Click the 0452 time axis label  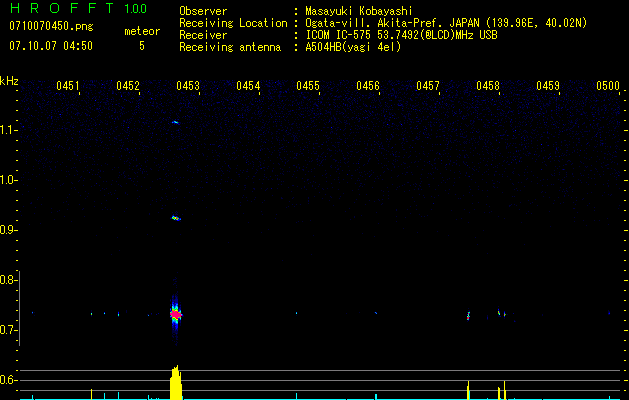[x=128, y=86]
